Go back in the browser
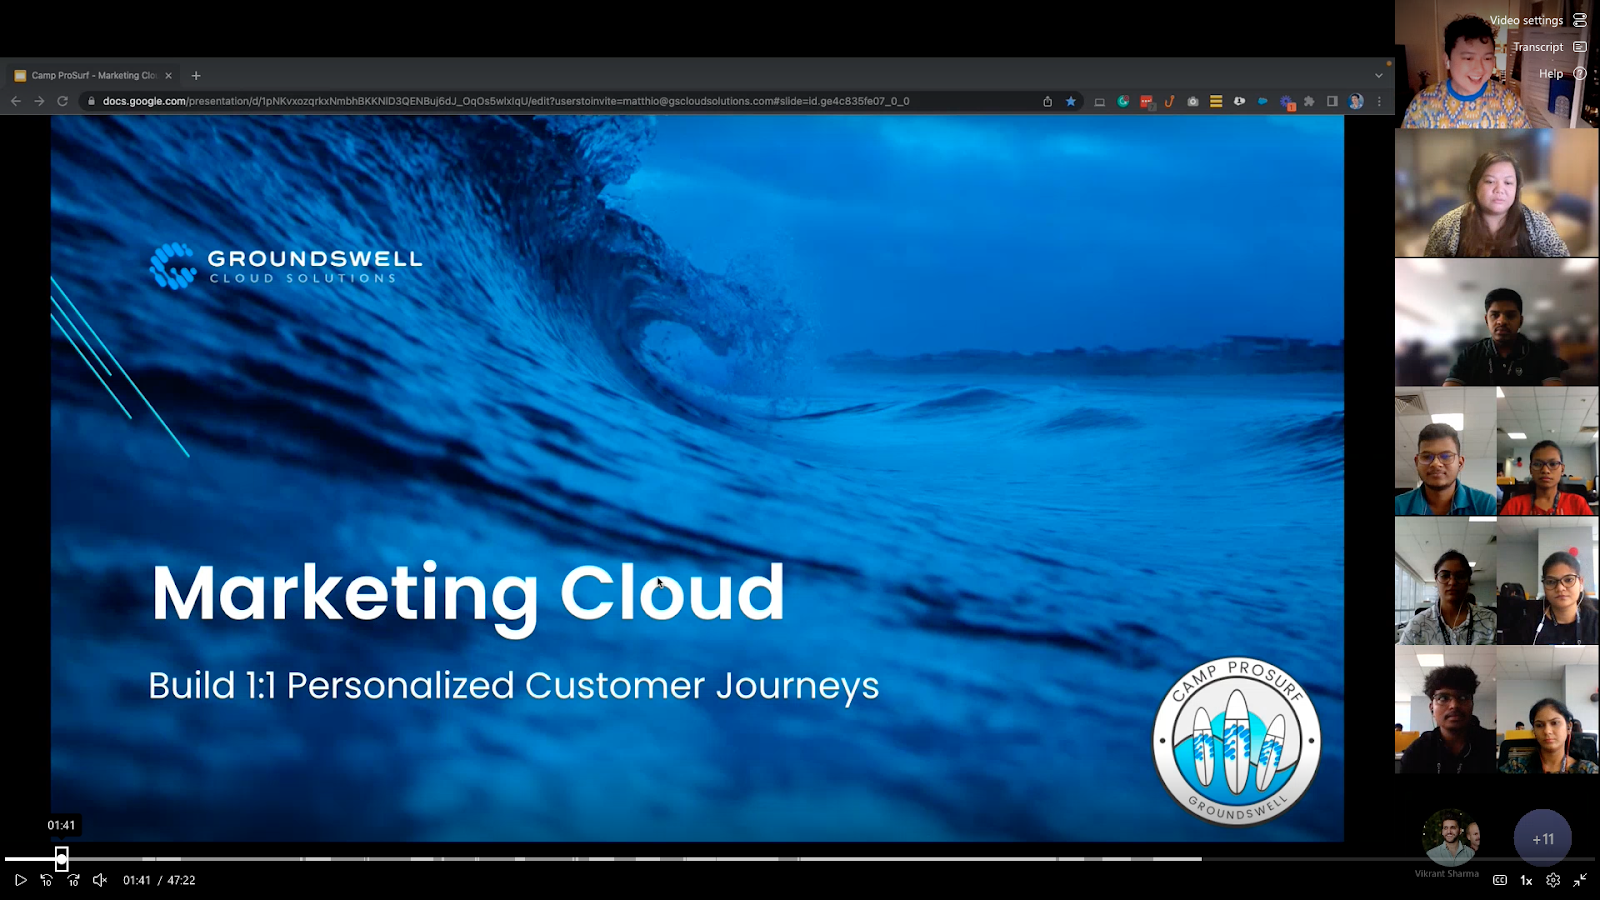The image size is (1600, 900). click(16, 101)
